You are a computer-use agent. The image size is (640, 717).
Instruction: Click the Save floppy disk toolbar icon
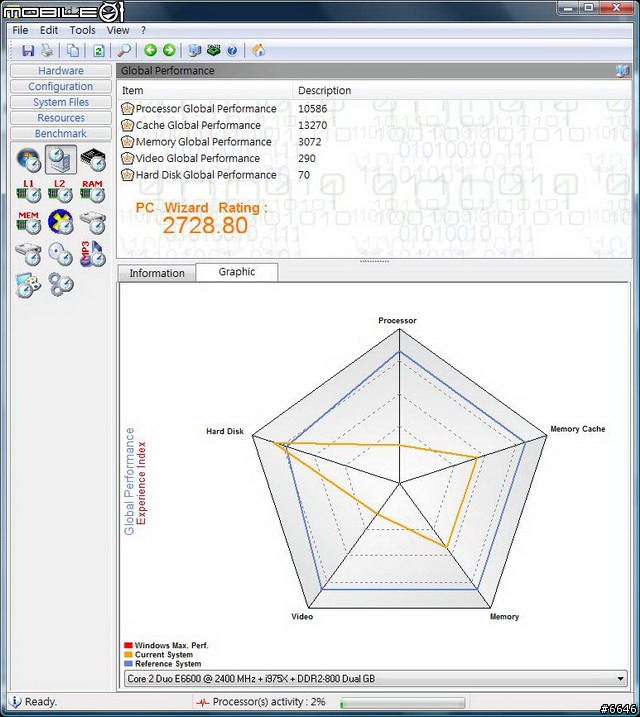28,50
